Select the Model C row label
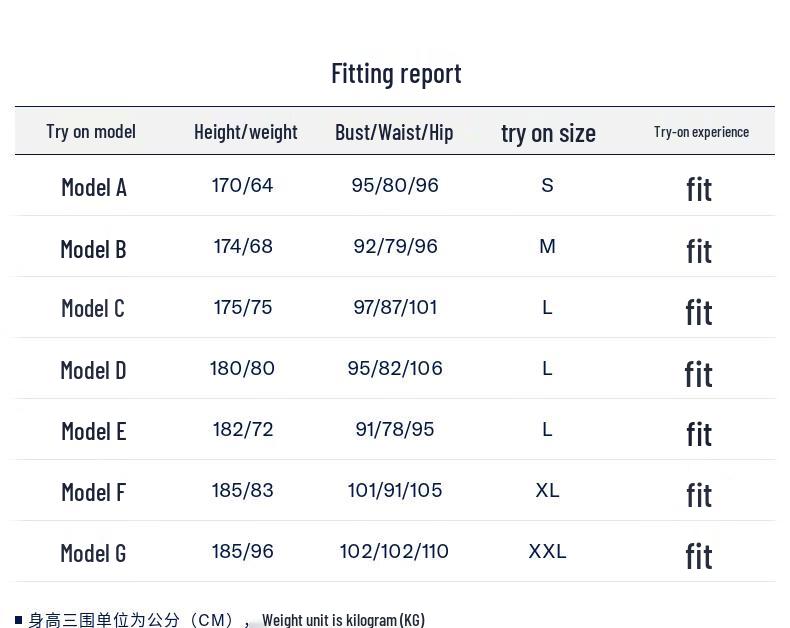Screen dimensions: 790x628 point(93,308)
